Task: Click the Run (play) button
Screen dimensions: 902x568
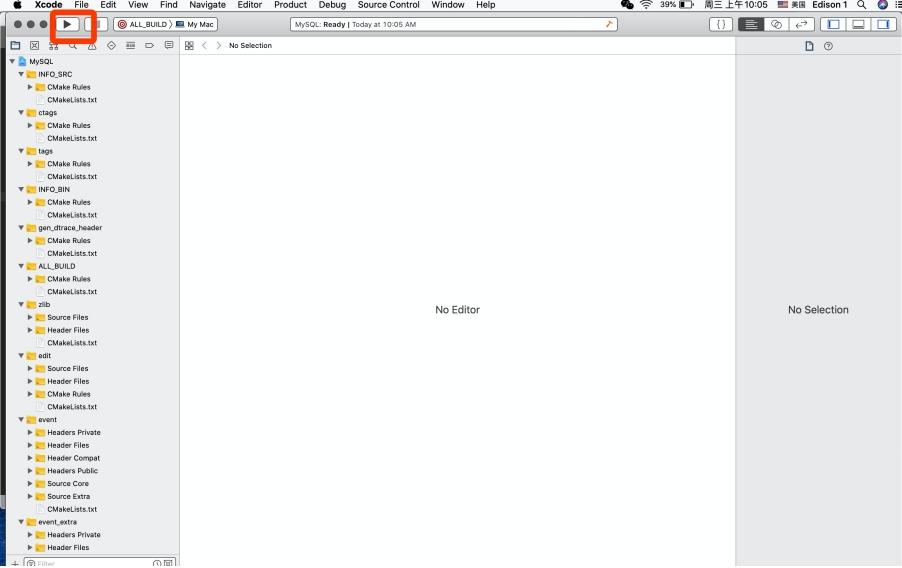Action: pyautogui.click(x=67, y=24)
